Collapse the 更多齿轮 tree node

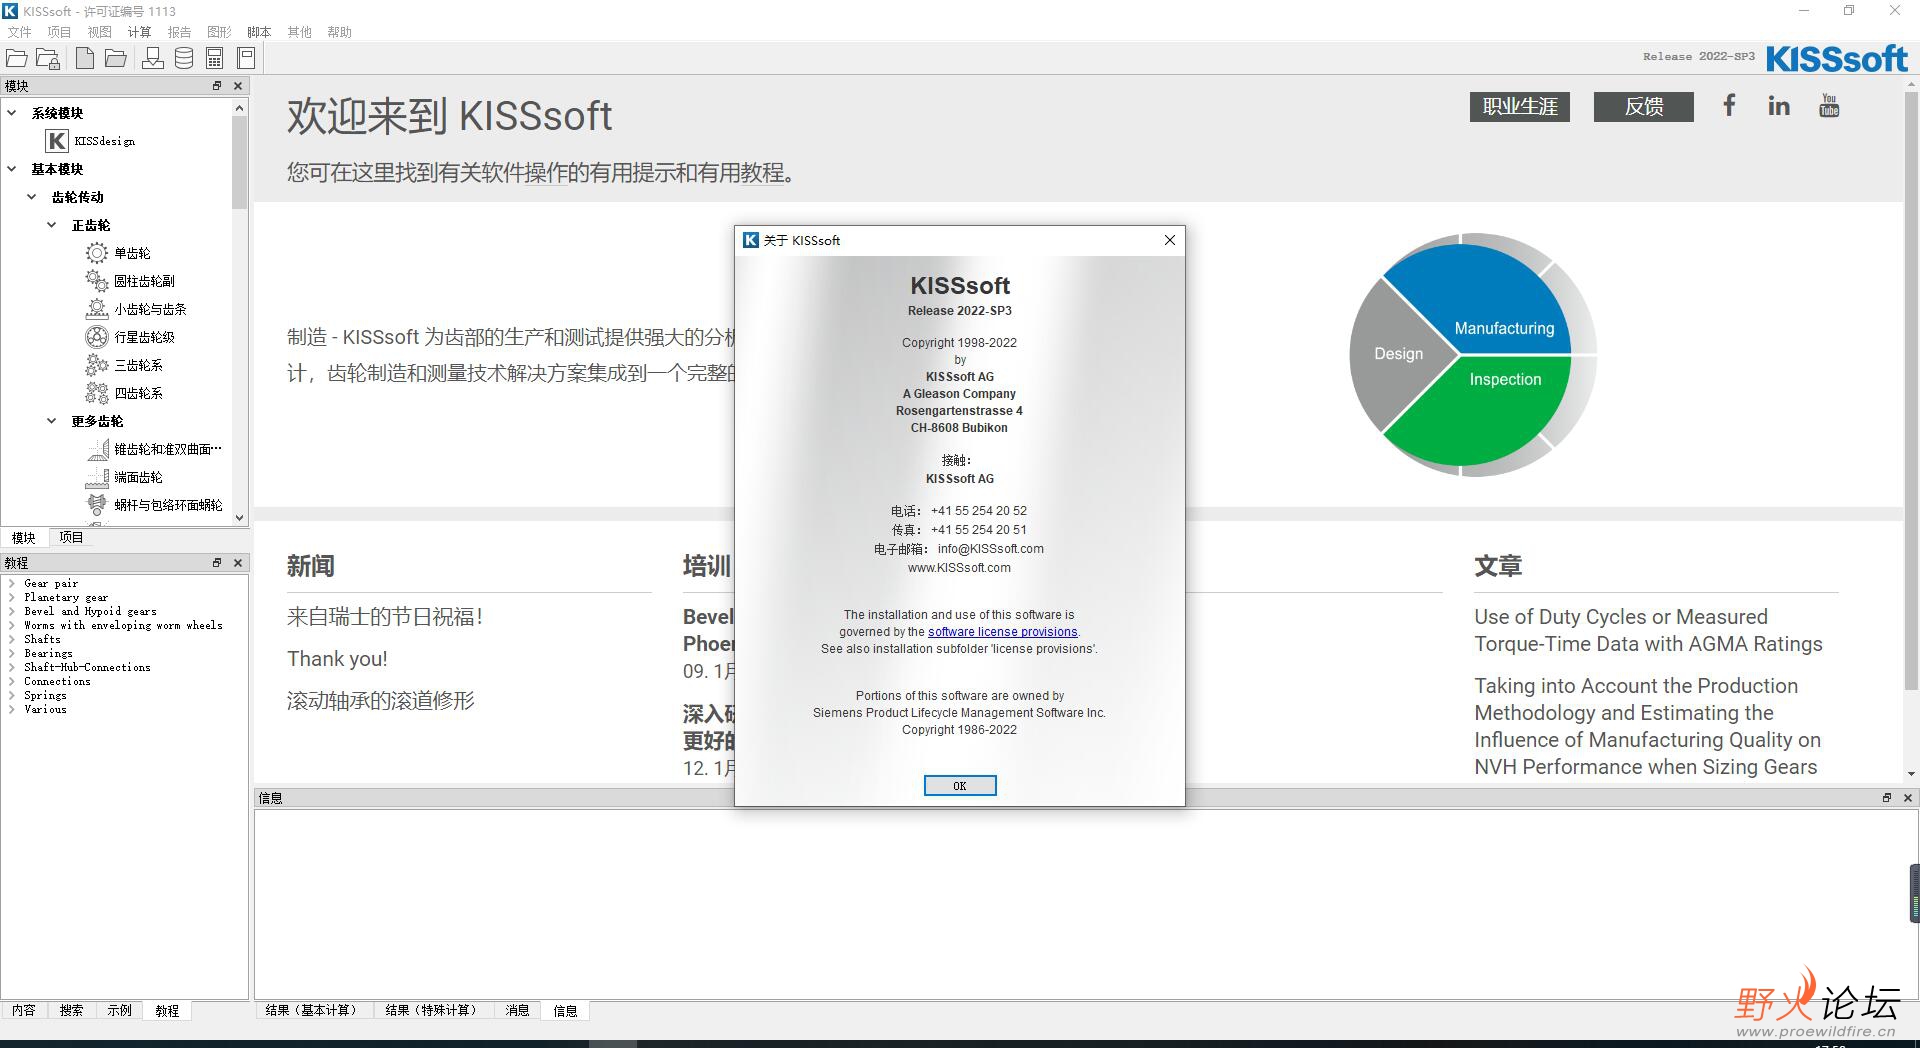(x=52, y=421)
